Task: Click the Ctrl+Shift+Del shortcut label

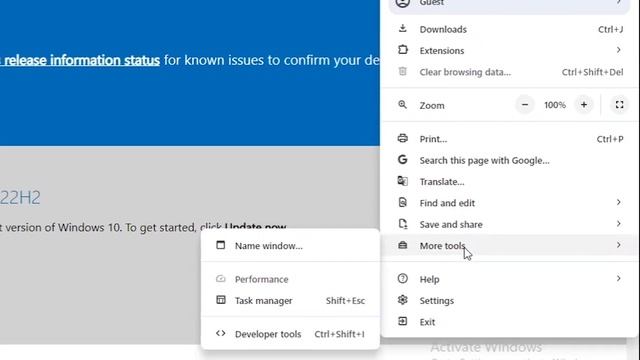Action: 592,72
